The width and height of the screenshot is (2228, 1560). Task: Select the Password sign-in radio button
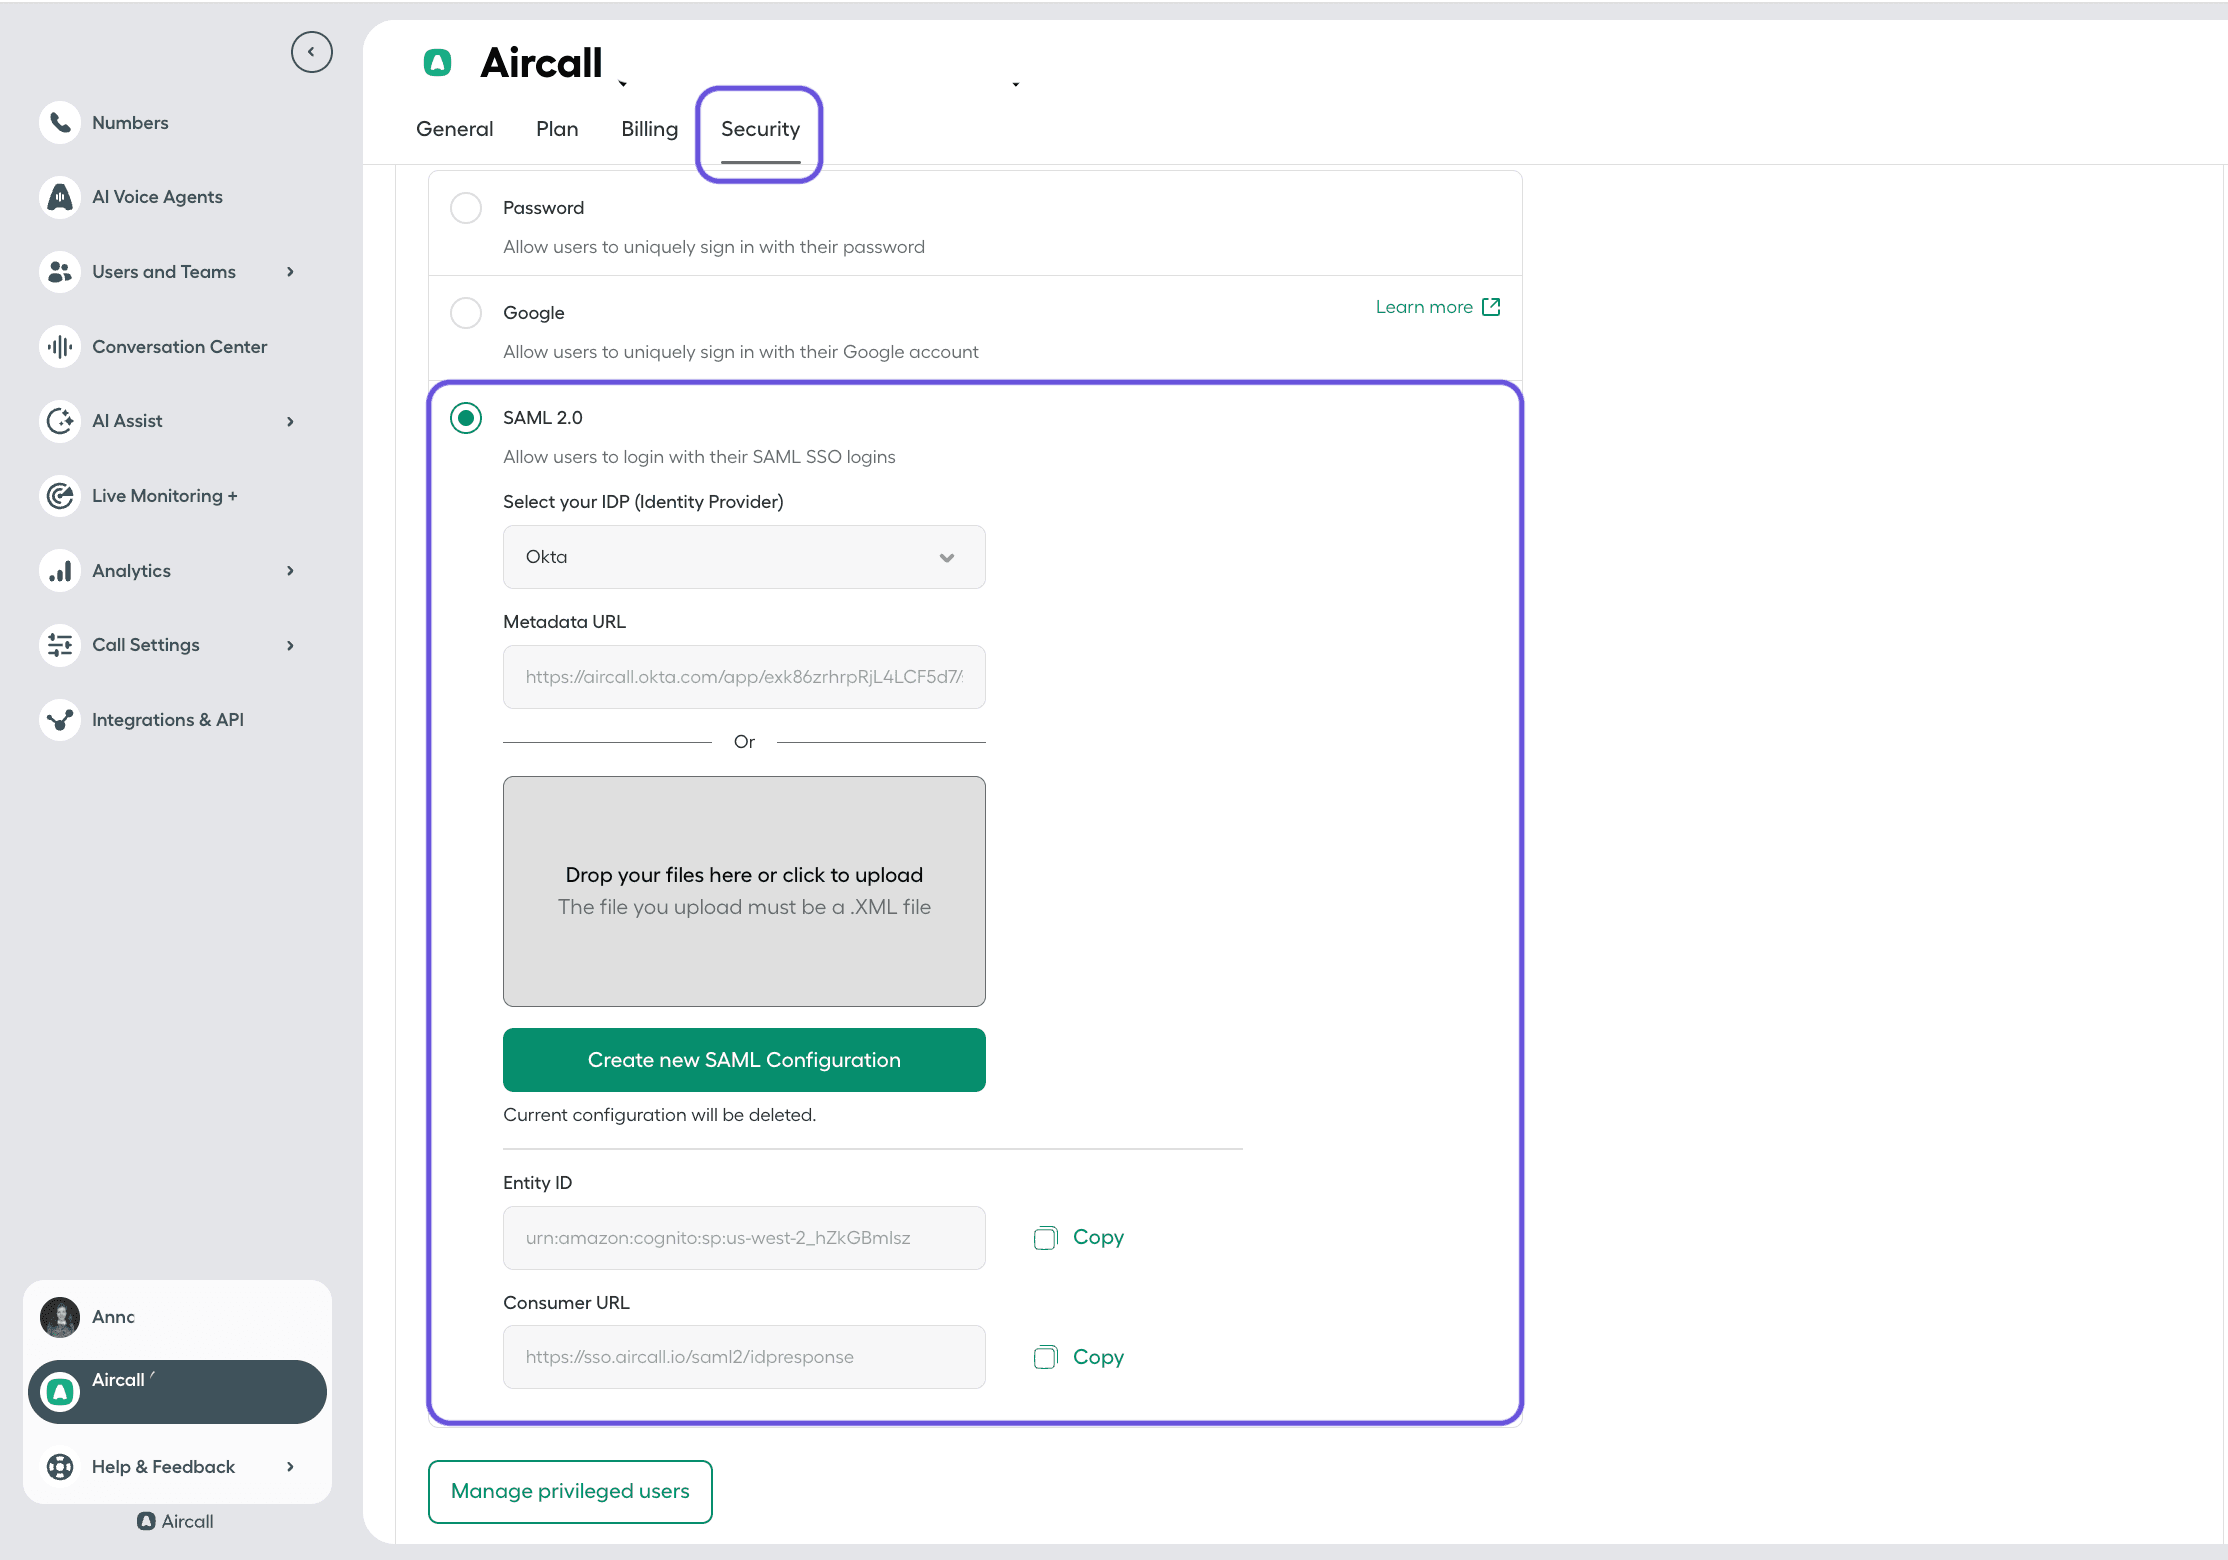click(466, 208)
